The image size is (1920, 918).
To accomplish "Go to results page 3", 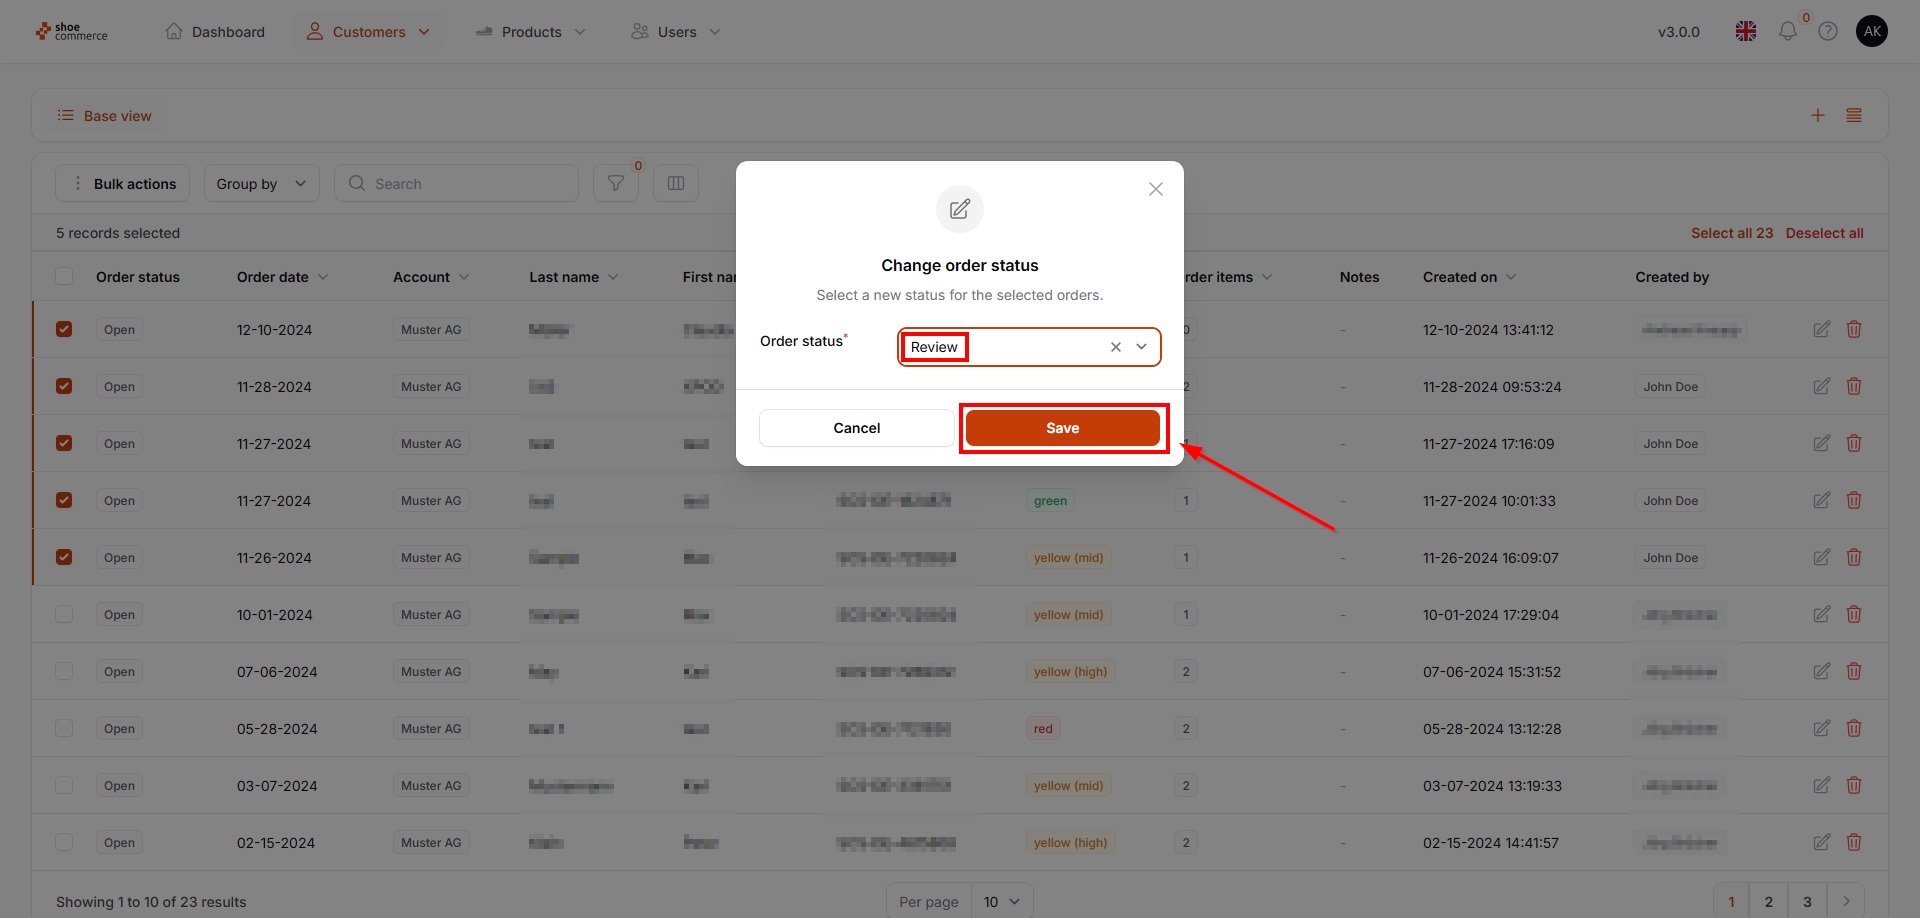I will [x=1807, y=901].
